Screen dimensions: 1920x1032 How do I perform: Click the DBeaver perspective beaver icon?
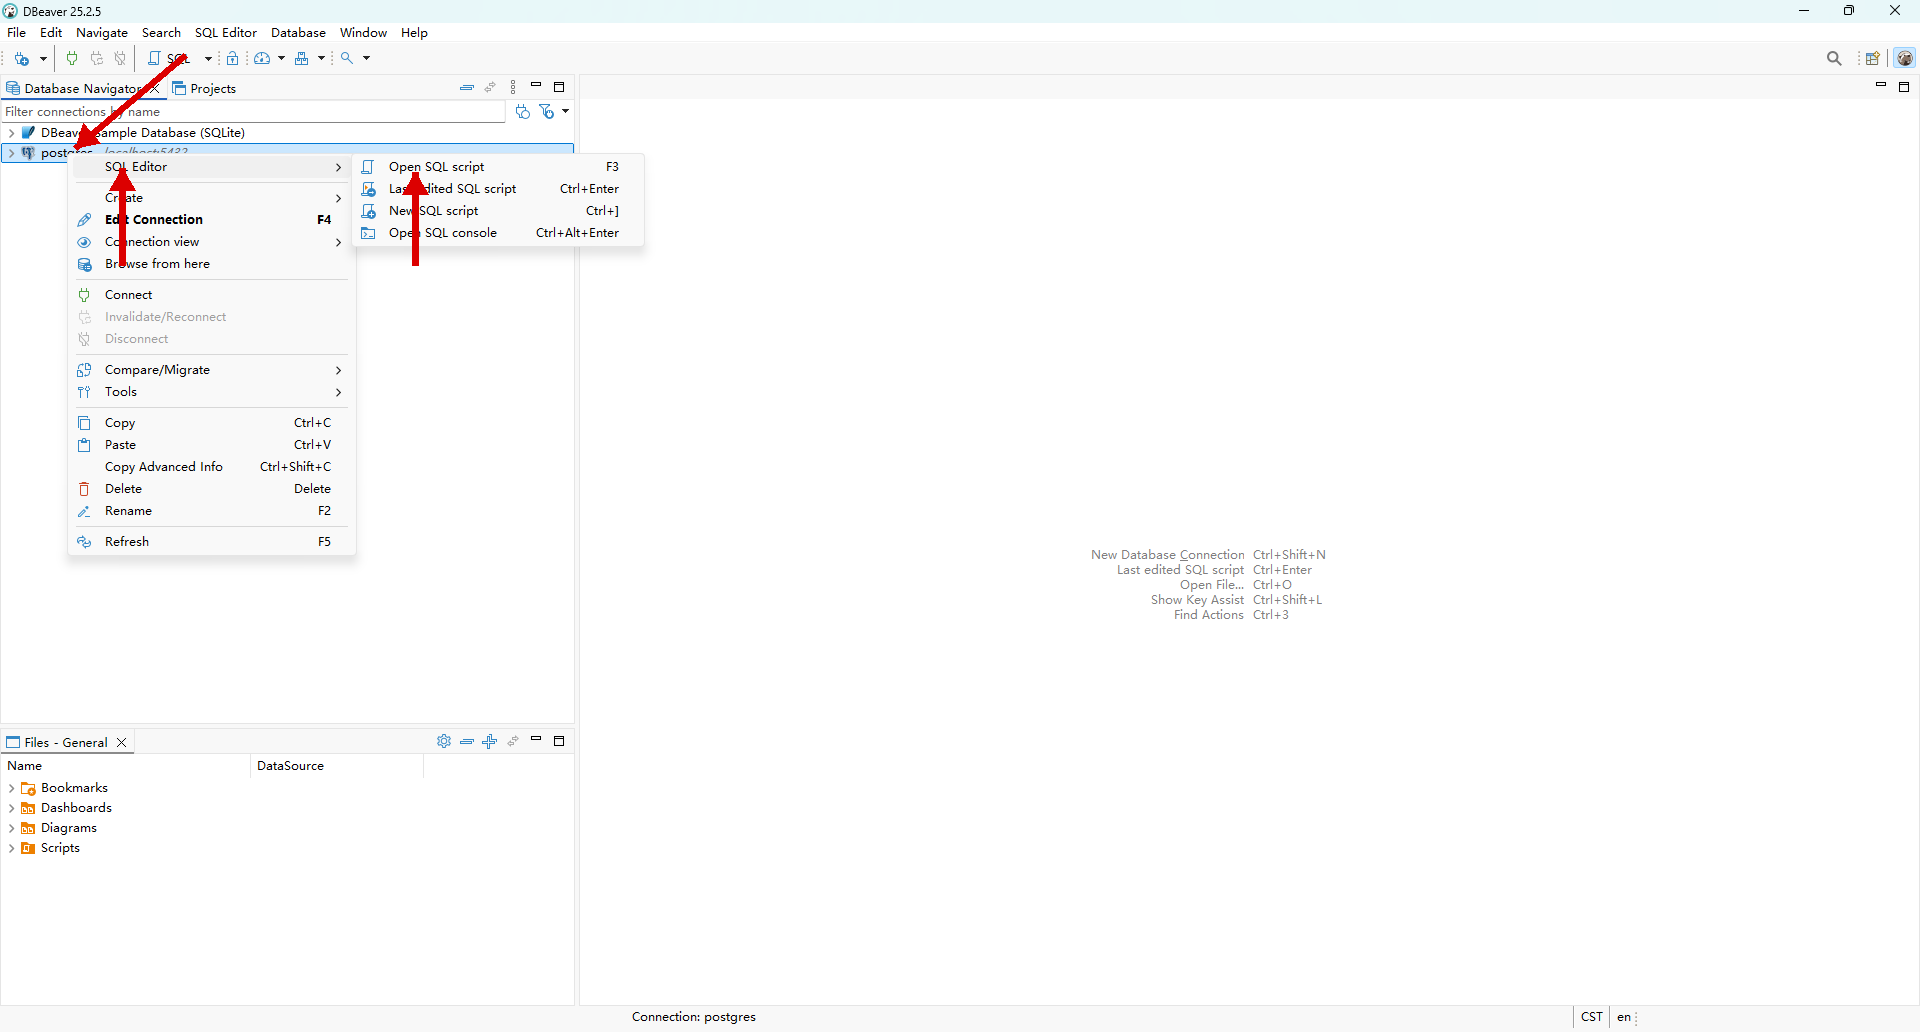(x=1905, y=59)
